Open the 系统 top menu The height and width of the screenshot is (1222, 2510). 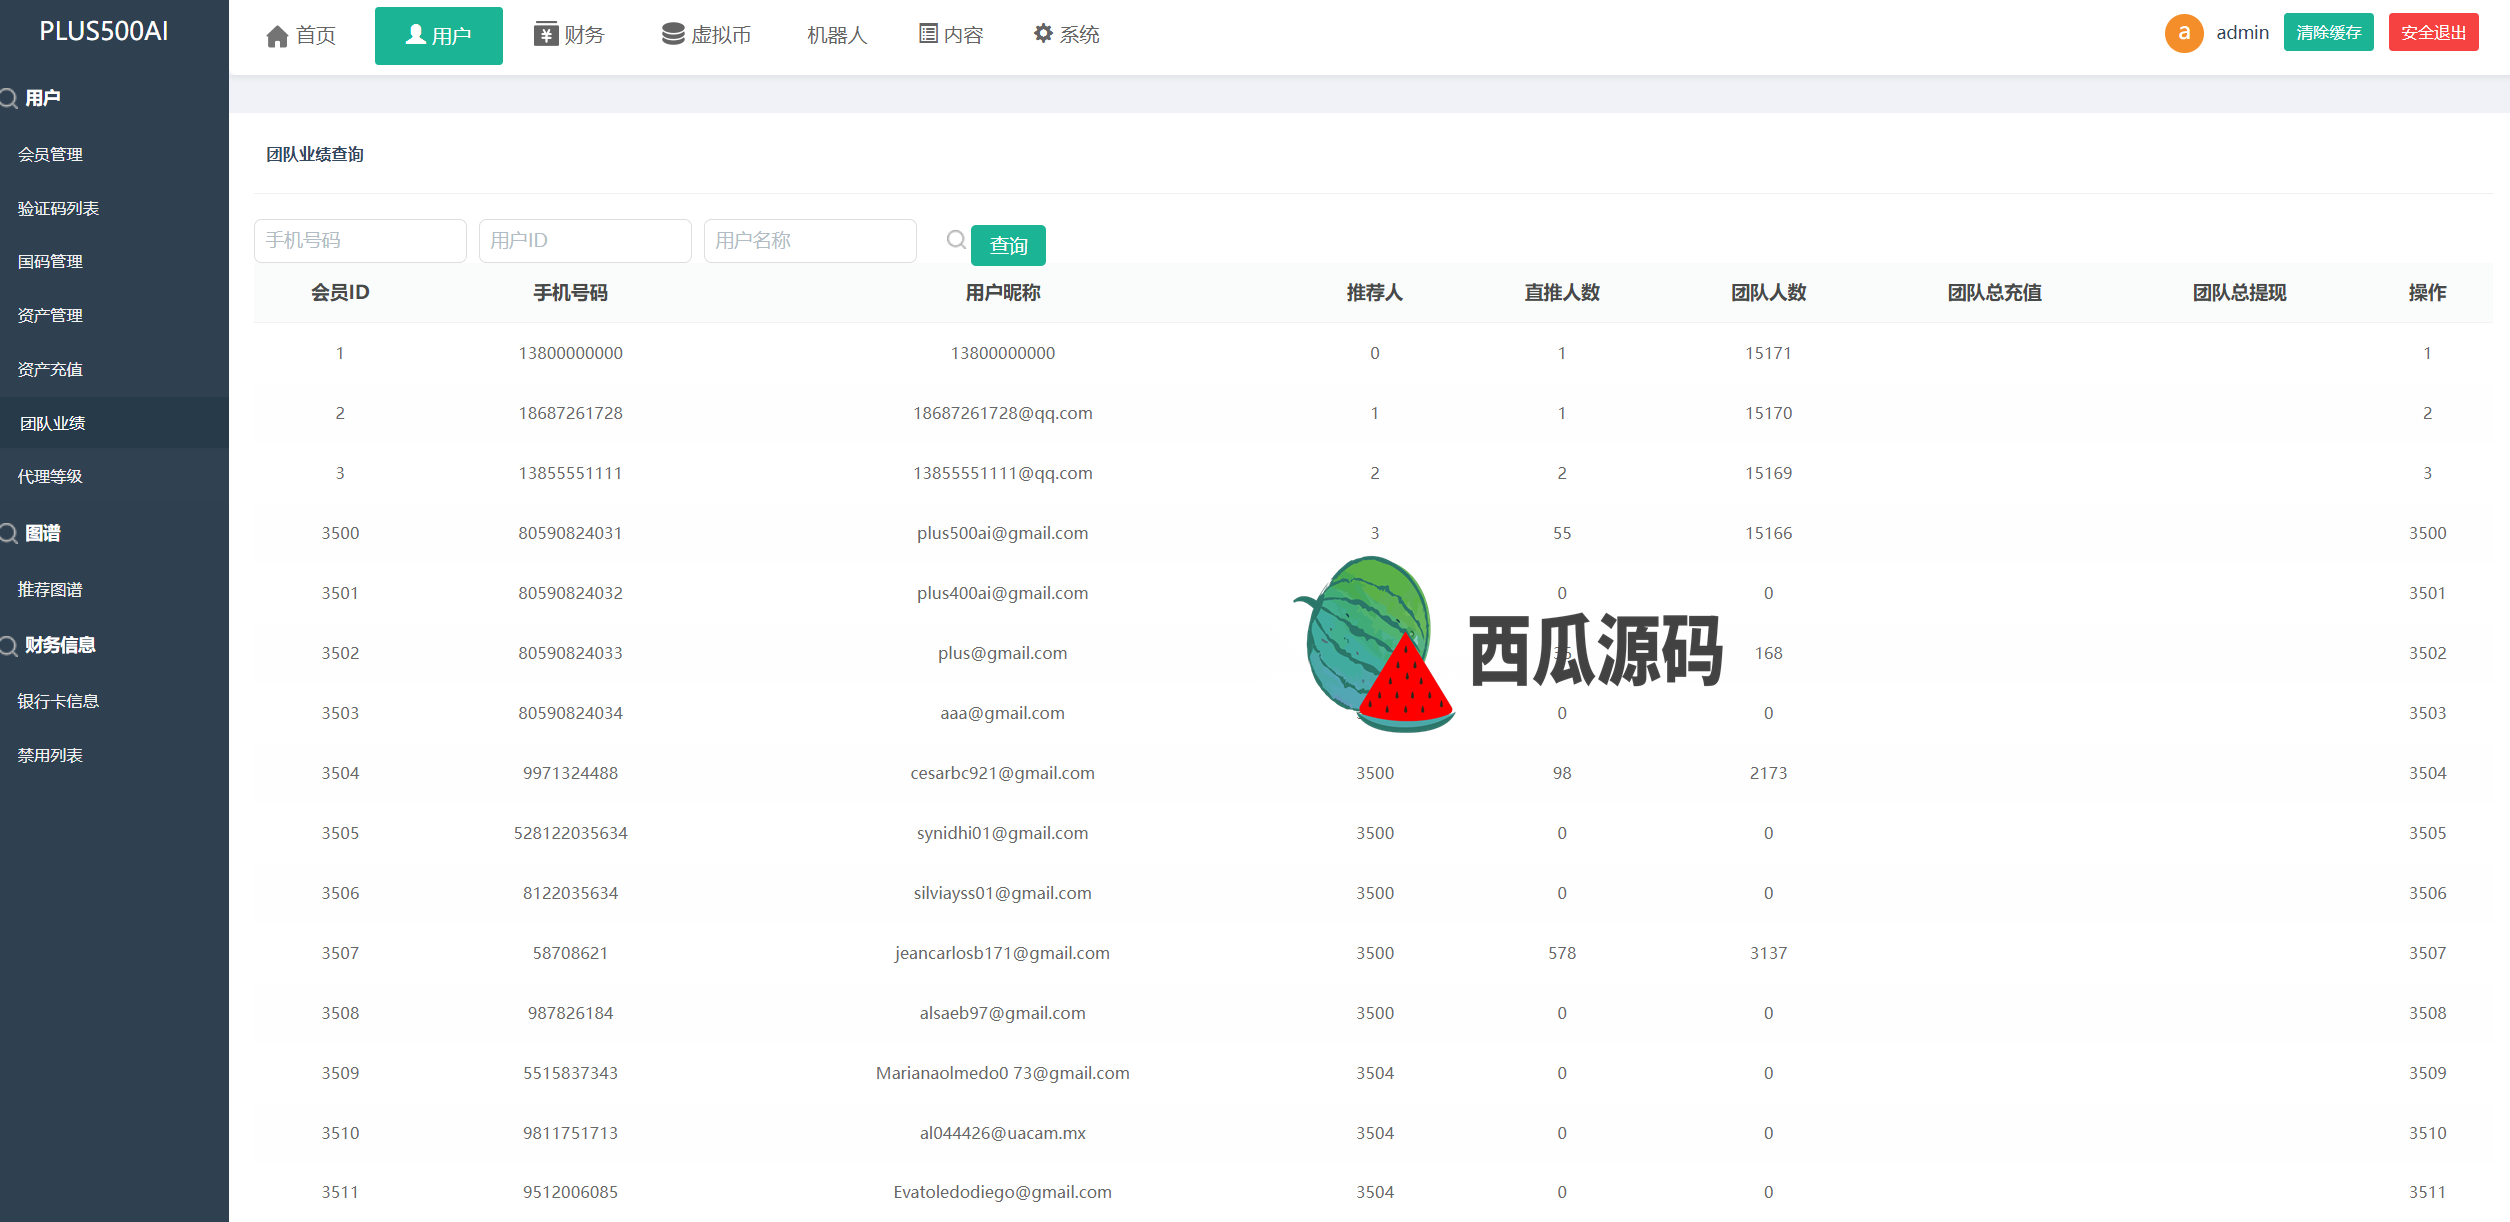click(x=1066, y=35)
